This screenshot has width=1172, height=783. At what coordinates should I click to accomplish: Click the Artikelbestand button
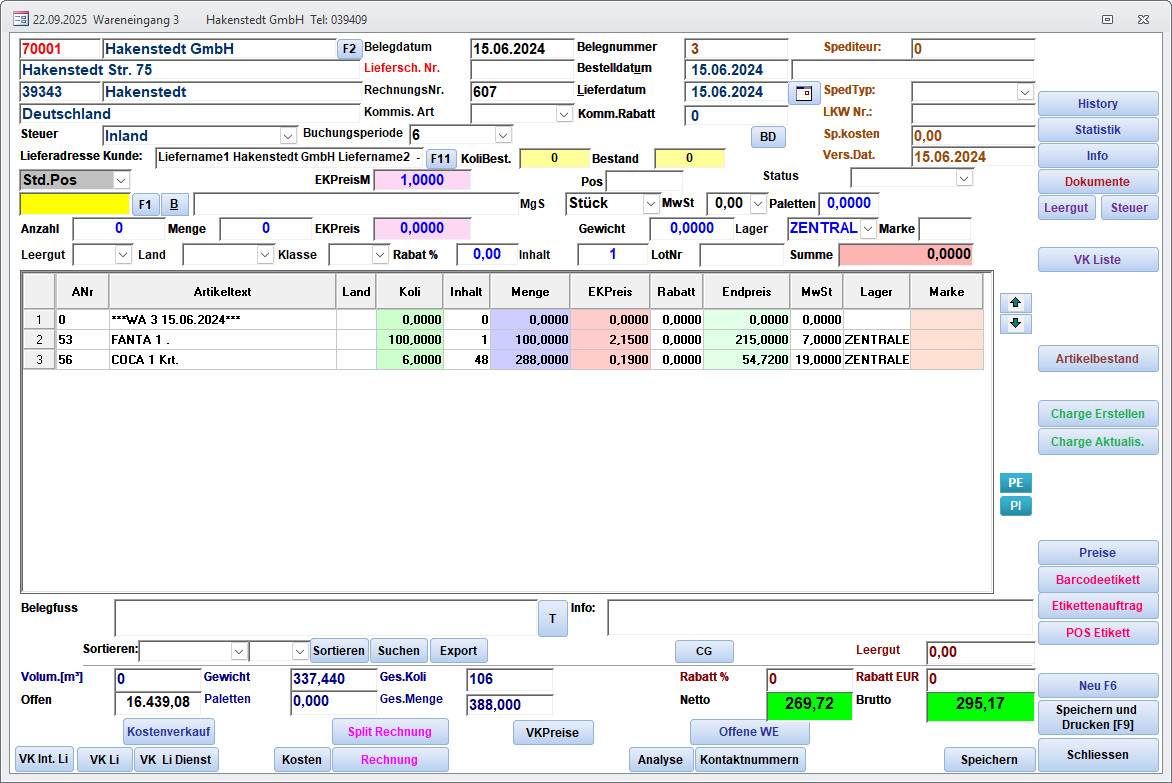point(1097,359)
